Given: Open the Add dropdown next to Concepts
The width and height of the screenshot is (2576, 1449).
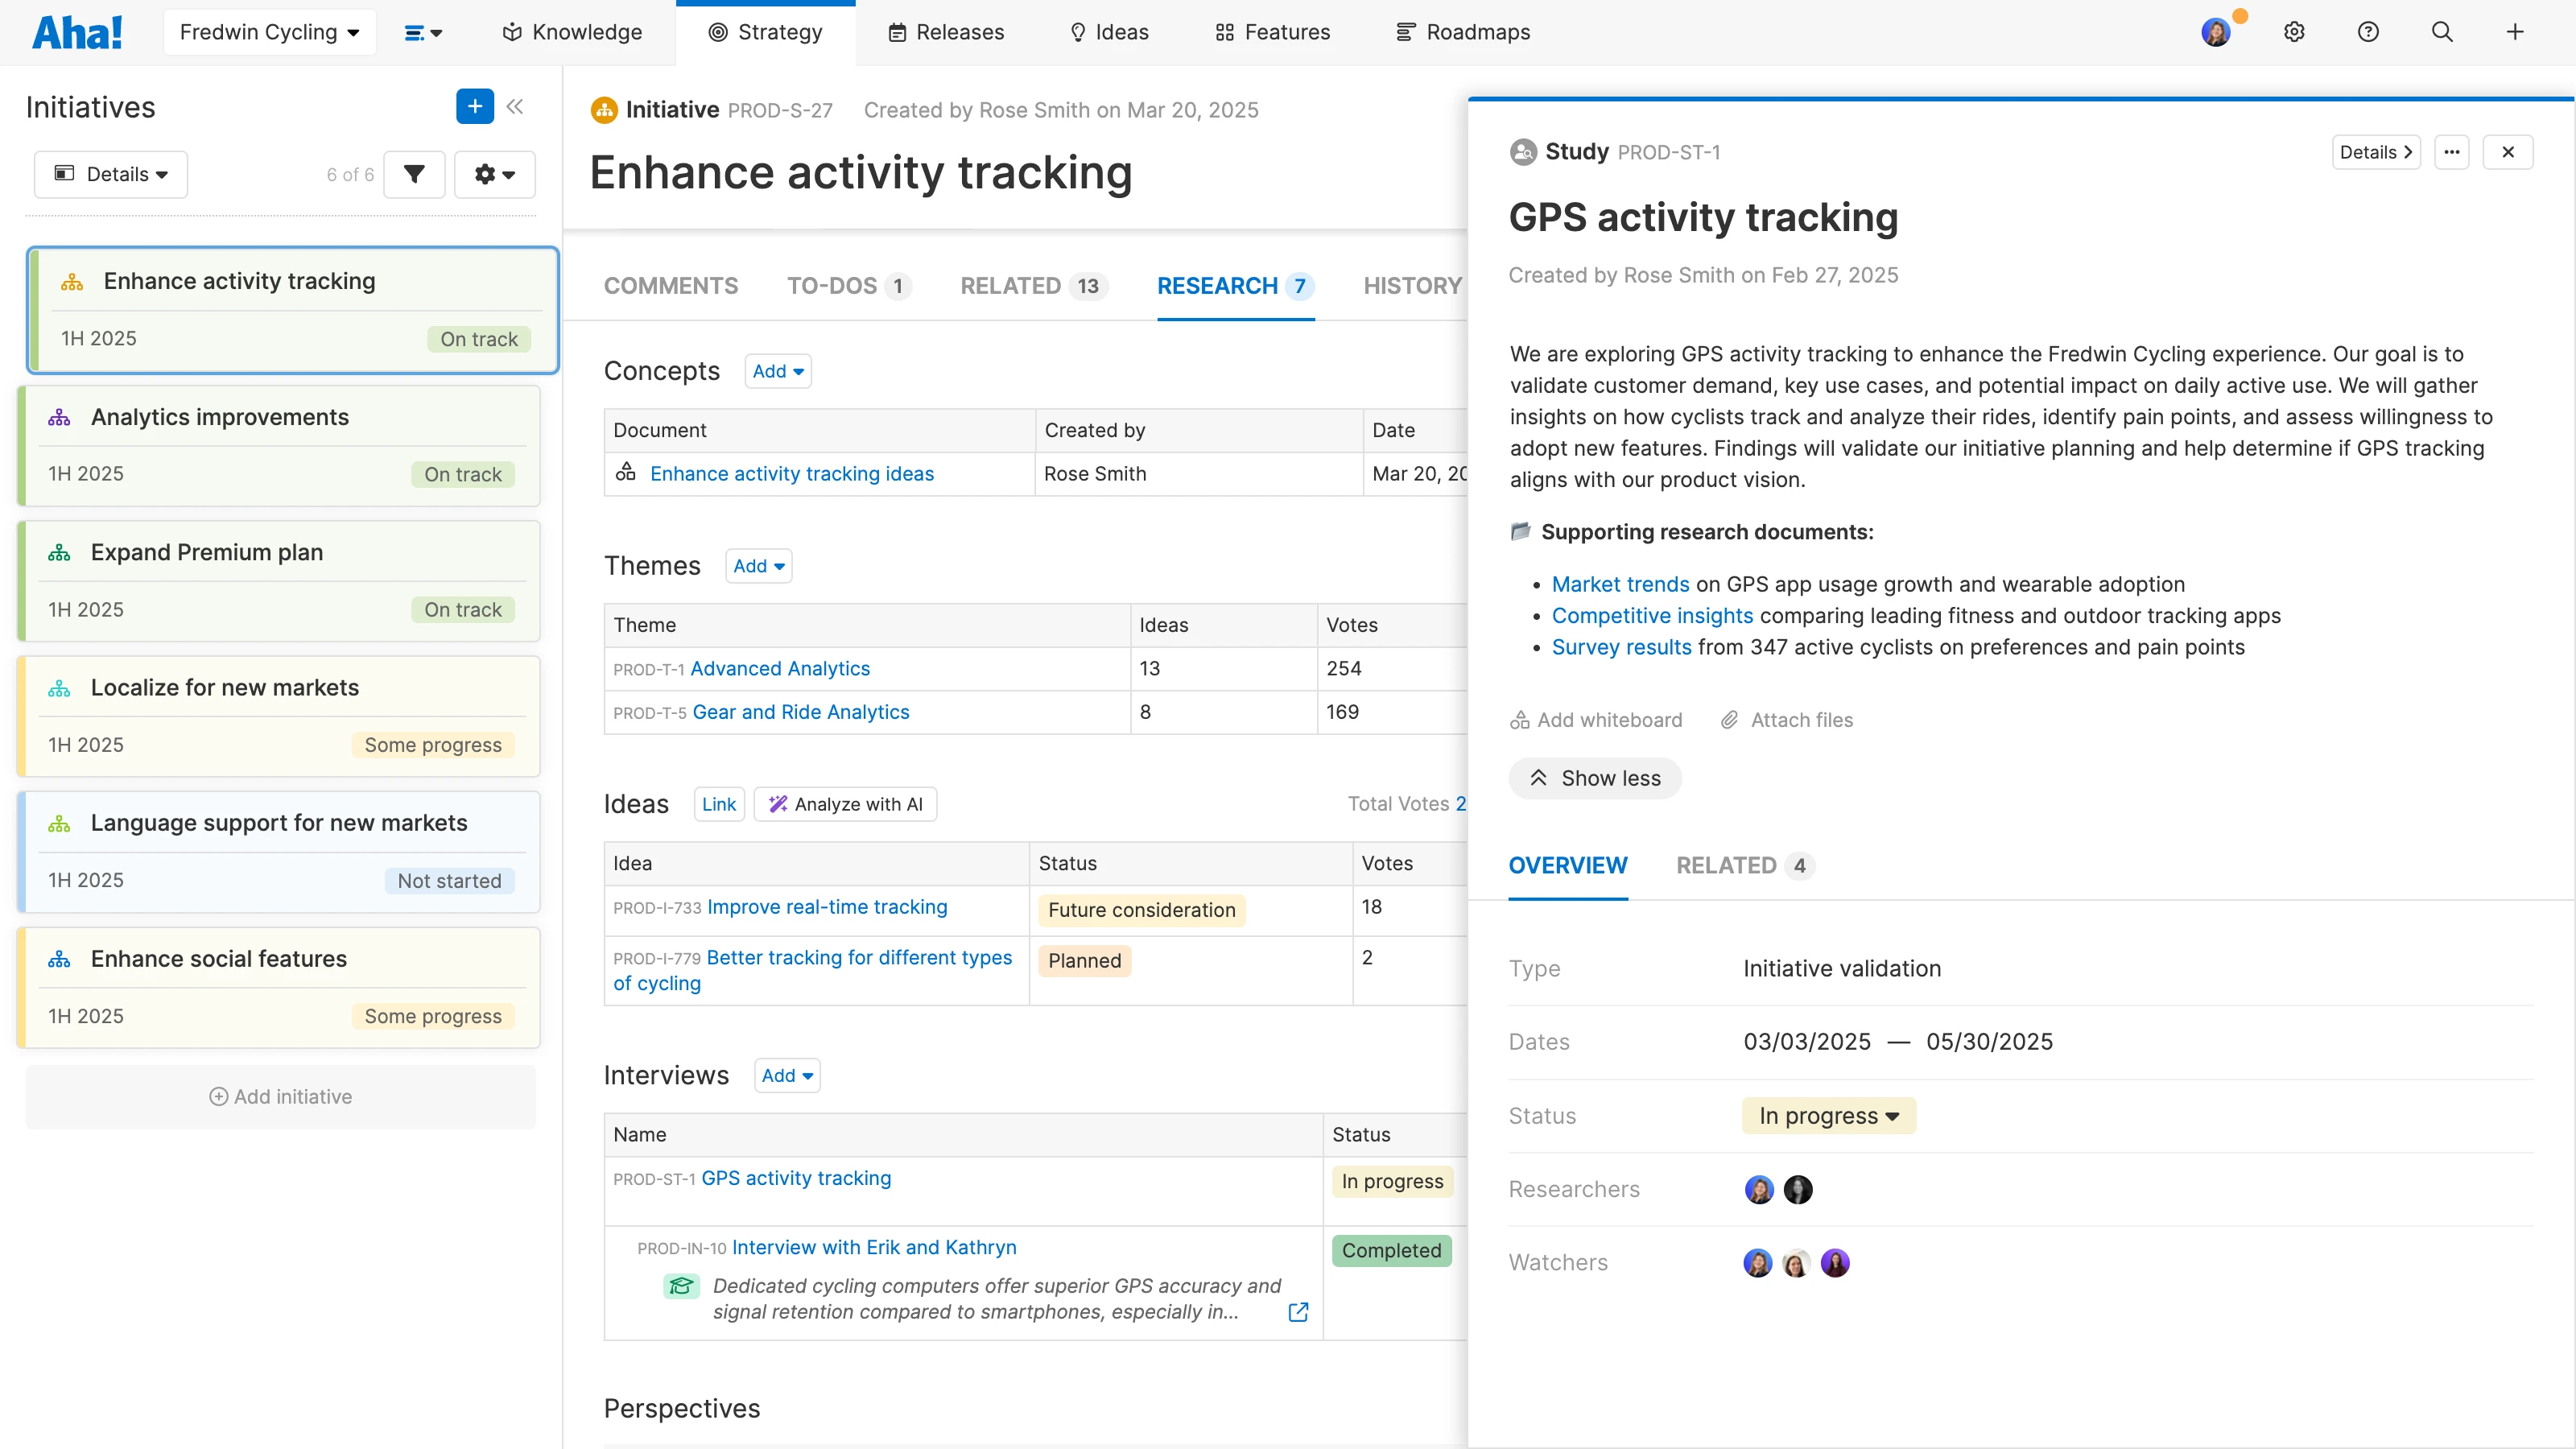Looking at the screenshot, I should 778,371.
